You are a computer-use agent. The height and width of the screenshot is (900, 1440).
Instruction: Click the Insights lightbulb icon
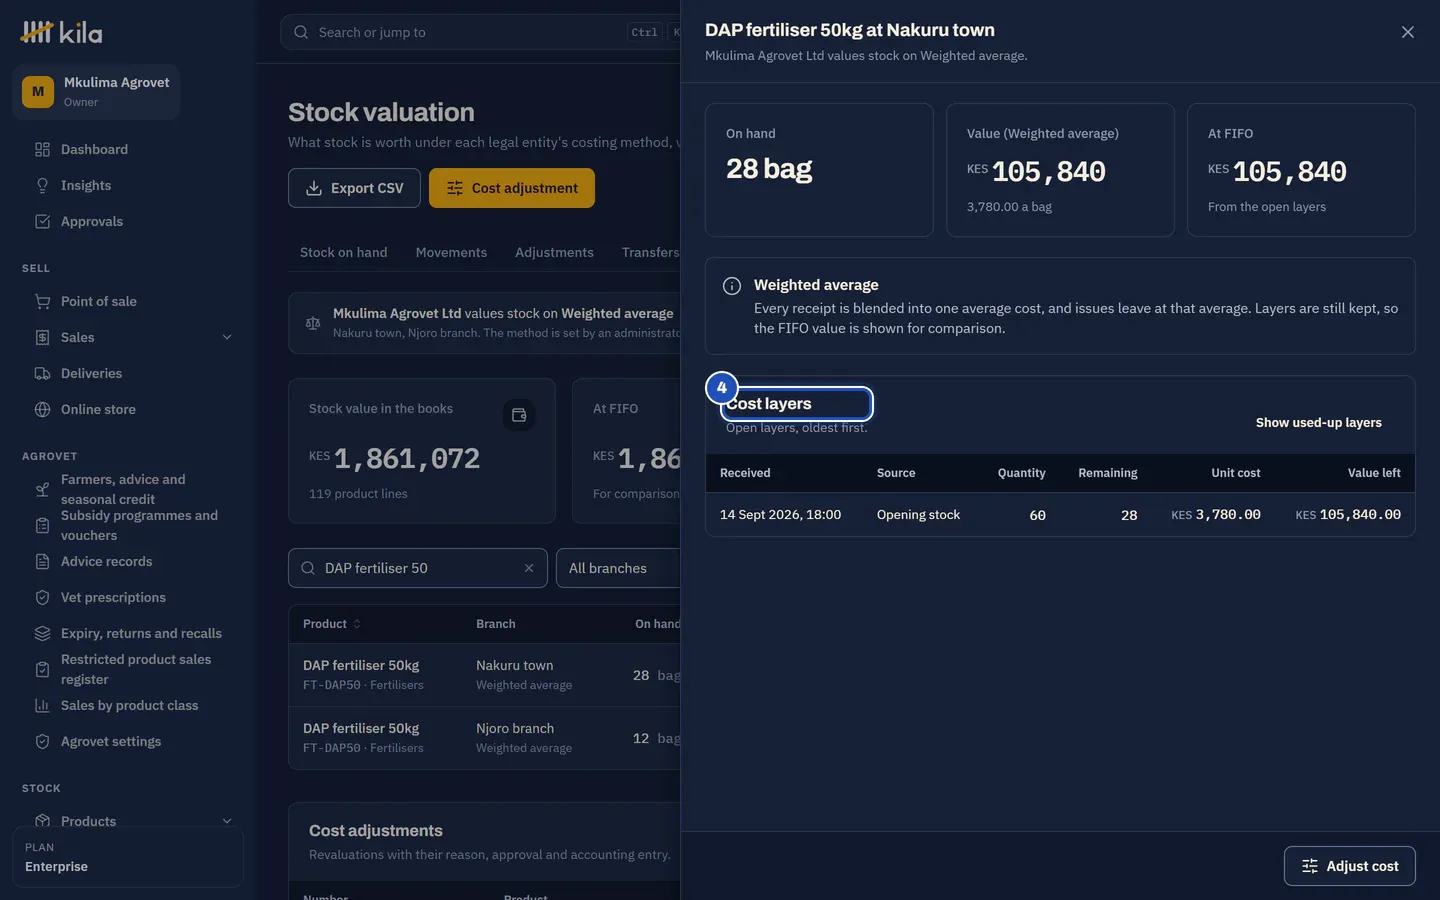pyautogui.click(x=42, y=186)
